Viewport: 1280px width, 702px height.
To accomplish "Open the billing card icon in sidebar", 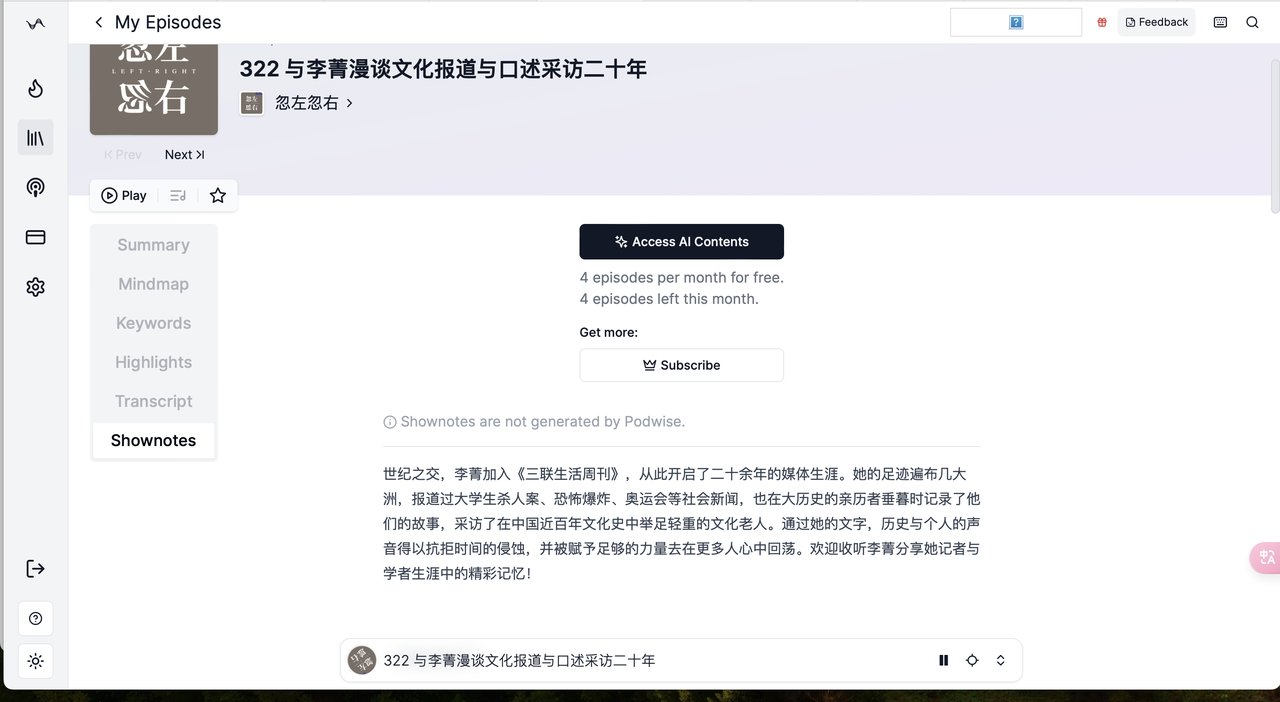I will [35, 237].
